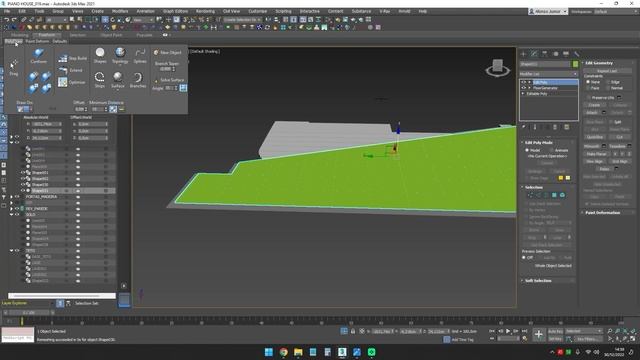The height and width of the screenshot is (360, 640).
Task: Click the Undo arrow in the main toolbar
Action: [7, 20]
